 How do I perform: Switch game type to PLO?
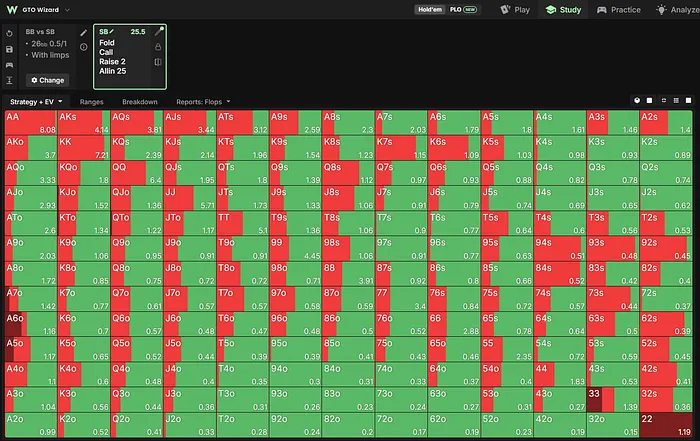[x=463, y=9]
